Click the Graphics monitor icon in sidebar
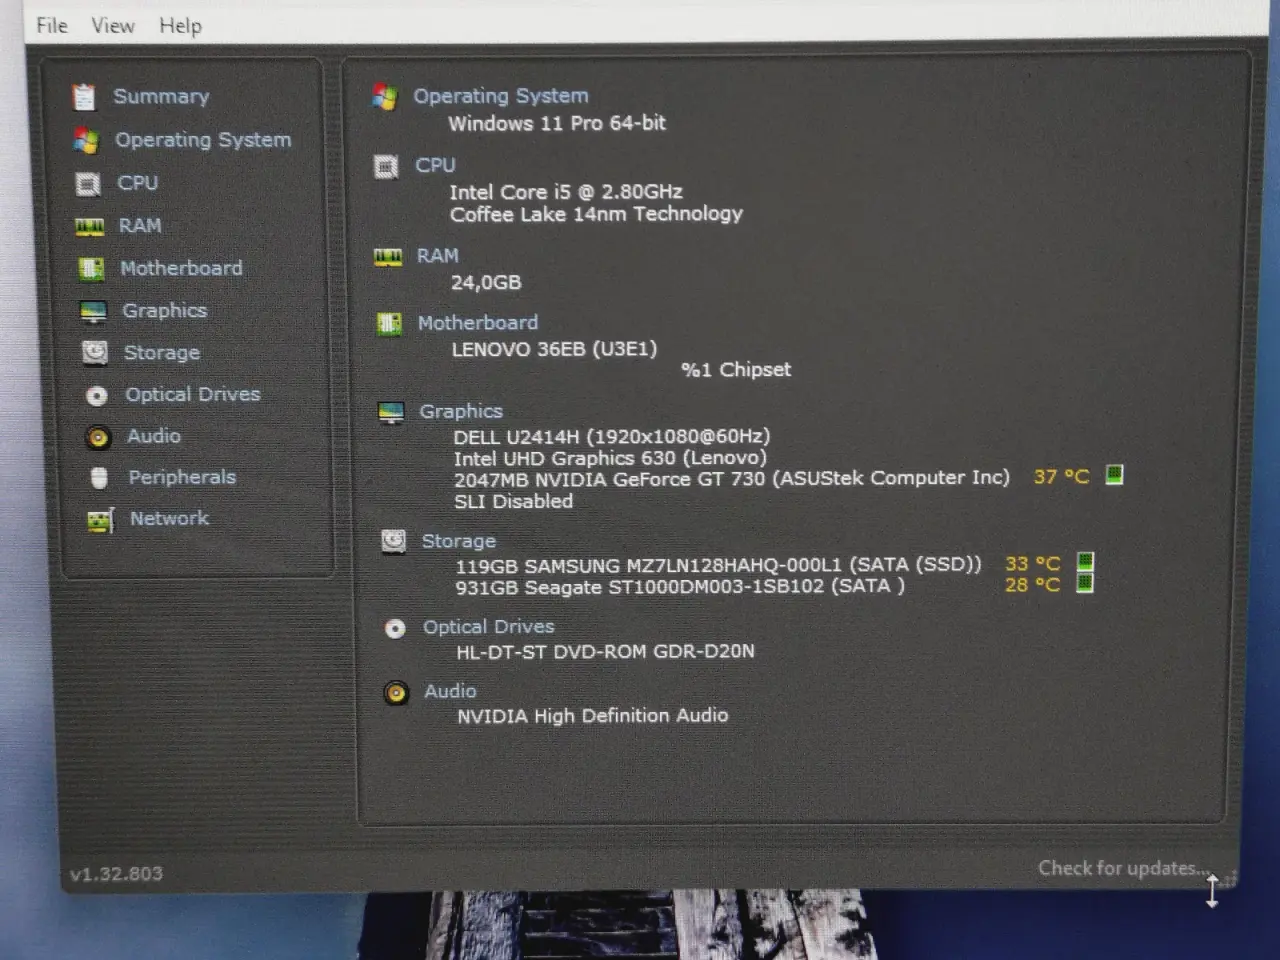This screenshot has width=1280, height=960. 93,312
